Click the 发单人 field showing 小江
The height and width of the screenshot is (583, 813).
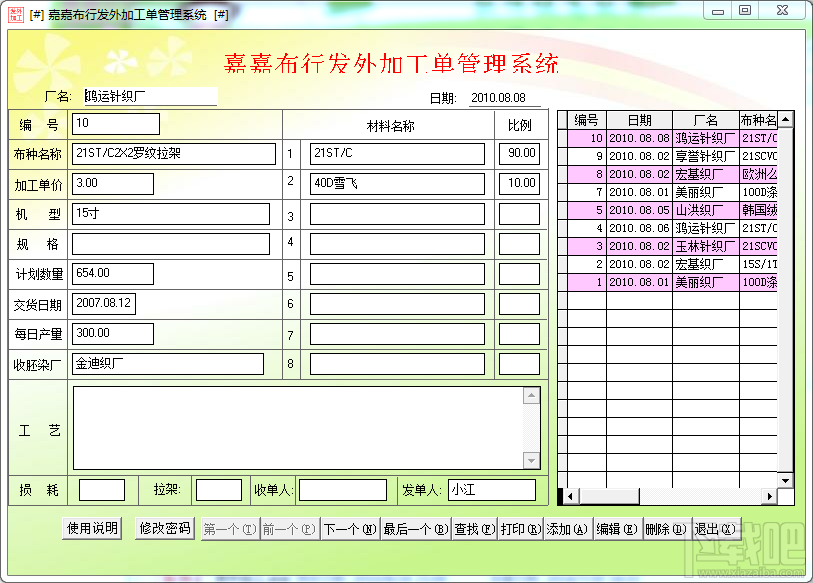point(492,490)
